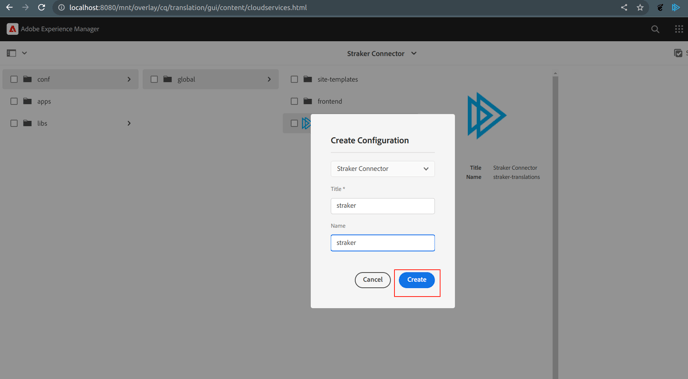The image size is (688, 379).
Task: Click the Cancel button
Action: click(373, 280)
